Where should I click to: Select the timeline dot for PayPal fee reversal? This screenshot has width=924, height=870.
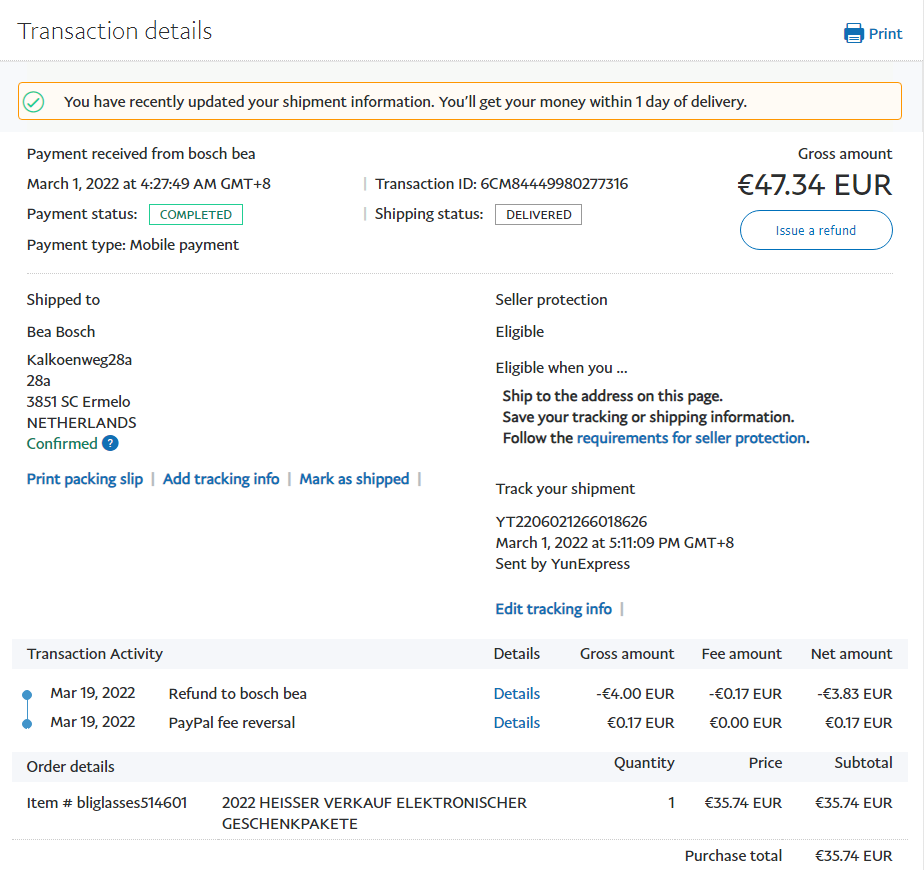(26, 723)
